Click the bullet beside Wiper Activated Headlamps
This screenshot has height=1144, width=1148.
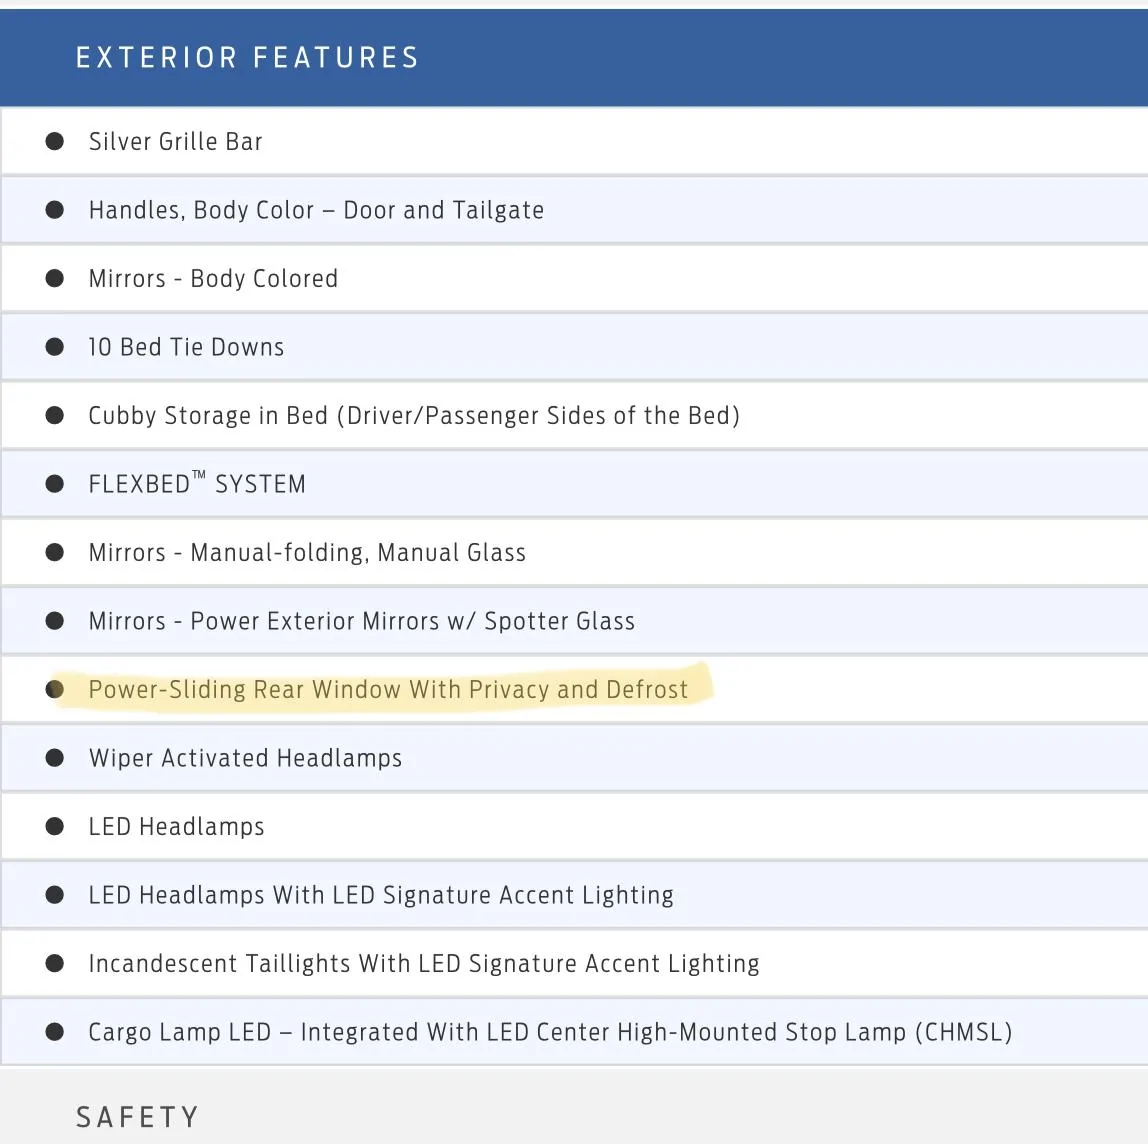tap(54, 758)
